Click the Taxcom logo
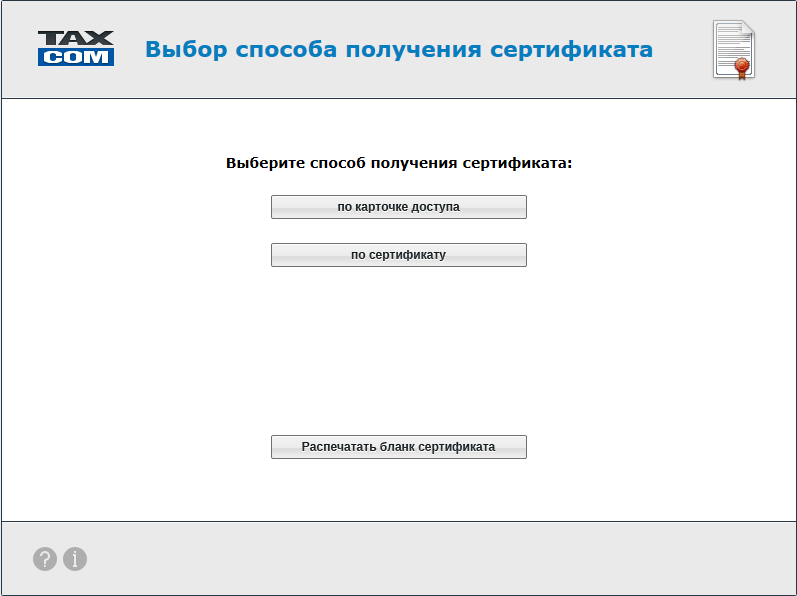Viewport: 797px width, 596px height. (76, 48)
